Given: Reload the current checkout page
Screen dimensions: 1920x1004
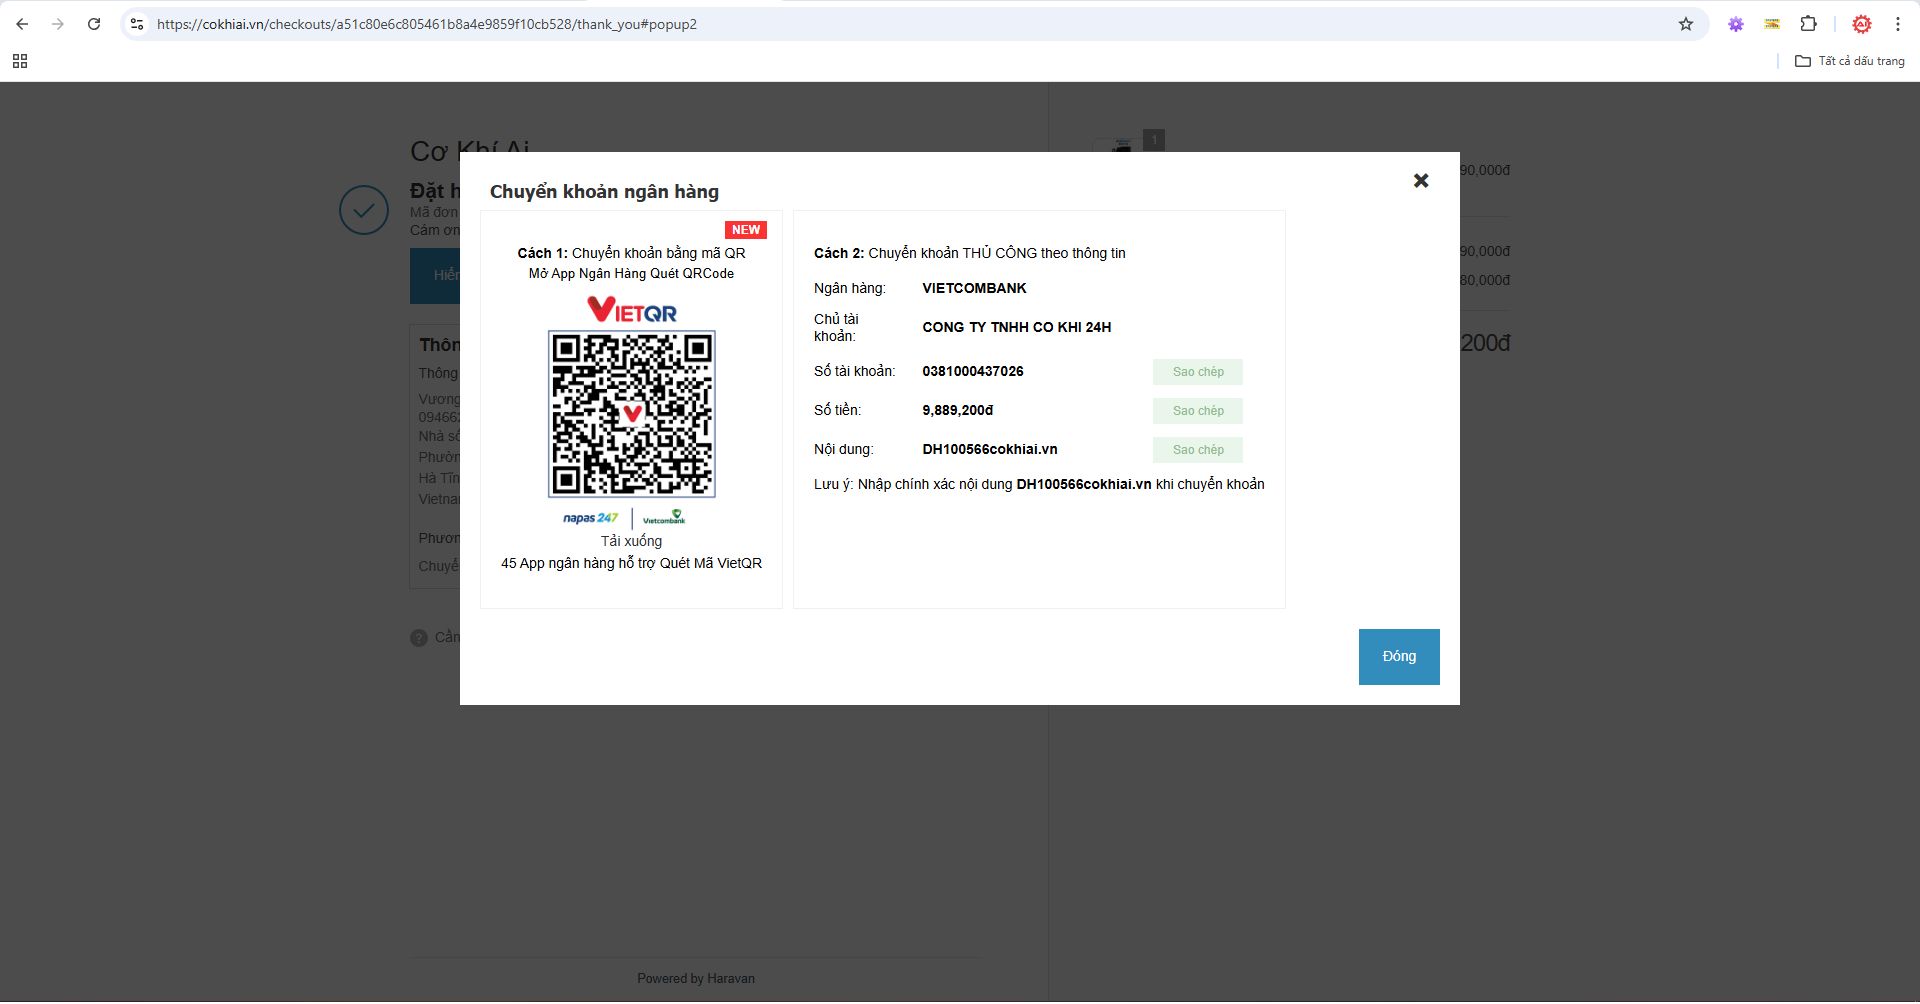Looking at the screenshot, I should (x=94, y=24).
